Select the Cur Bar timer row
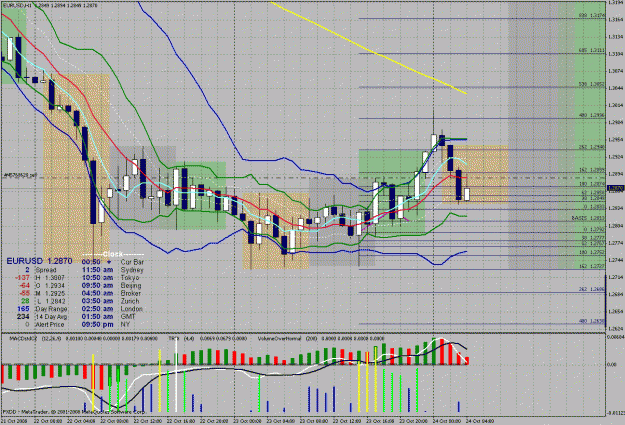Image resolution: width=625 pixels, height=425 pixels. coord(113,262)
